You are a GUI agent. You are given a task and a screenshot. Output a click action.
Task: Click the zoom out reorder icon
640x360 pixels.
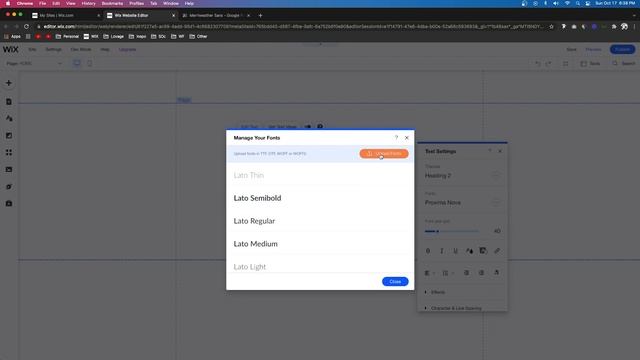click(x=565, y=64)
